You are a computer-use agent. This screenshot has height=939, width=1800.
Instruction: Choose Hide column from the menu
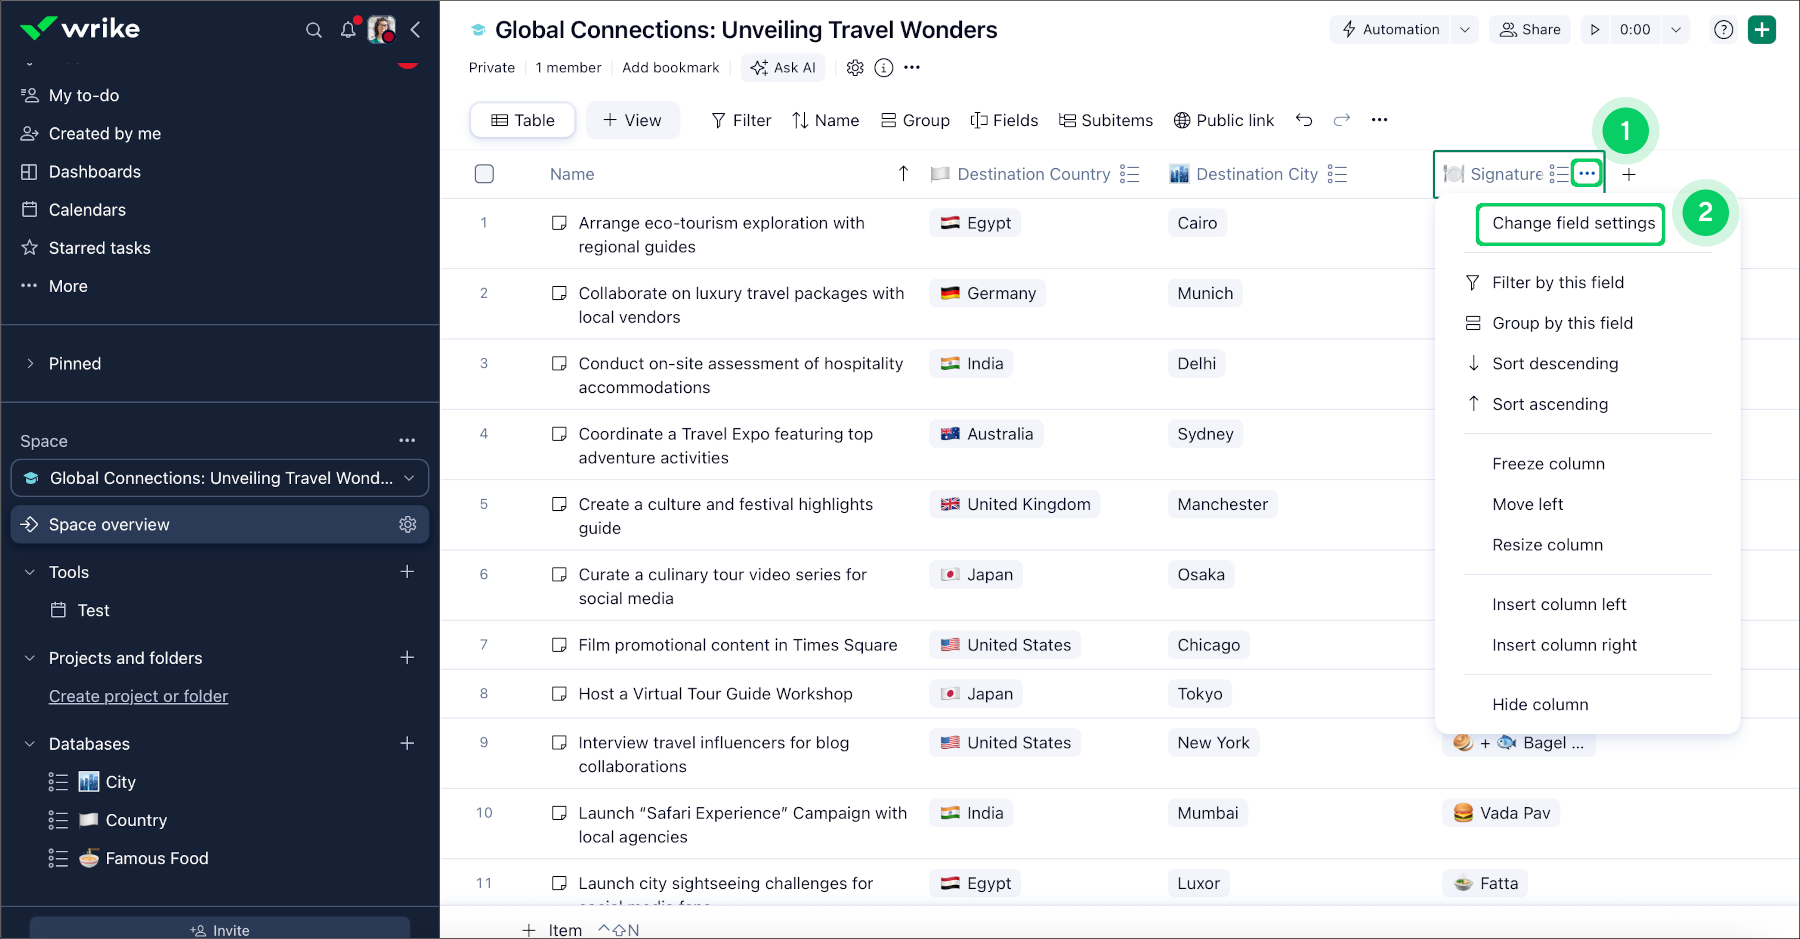(1540, 705)
